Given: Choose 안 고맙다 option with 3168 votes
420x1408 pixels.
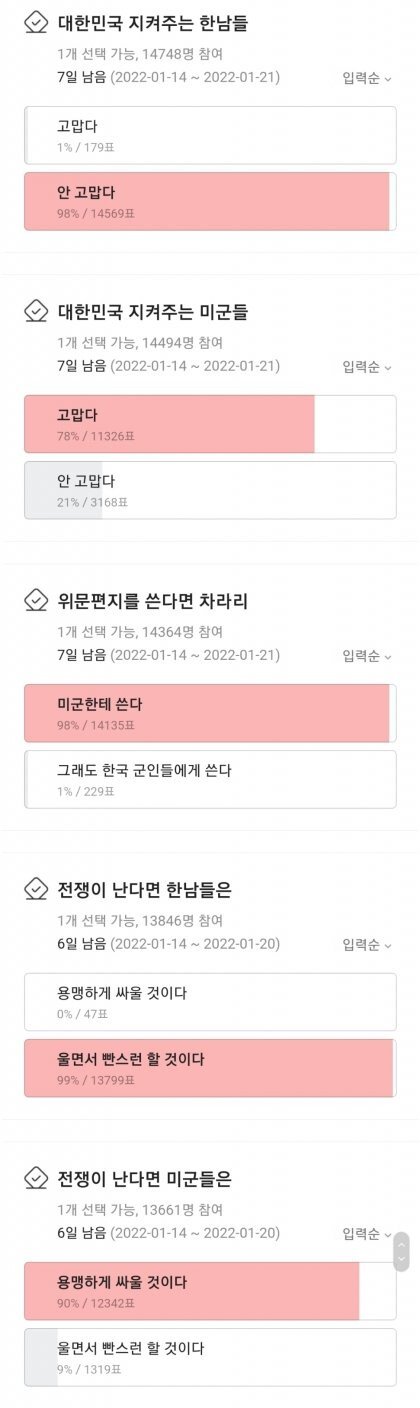Looking at the screenshot, I should tap(210, 490).
